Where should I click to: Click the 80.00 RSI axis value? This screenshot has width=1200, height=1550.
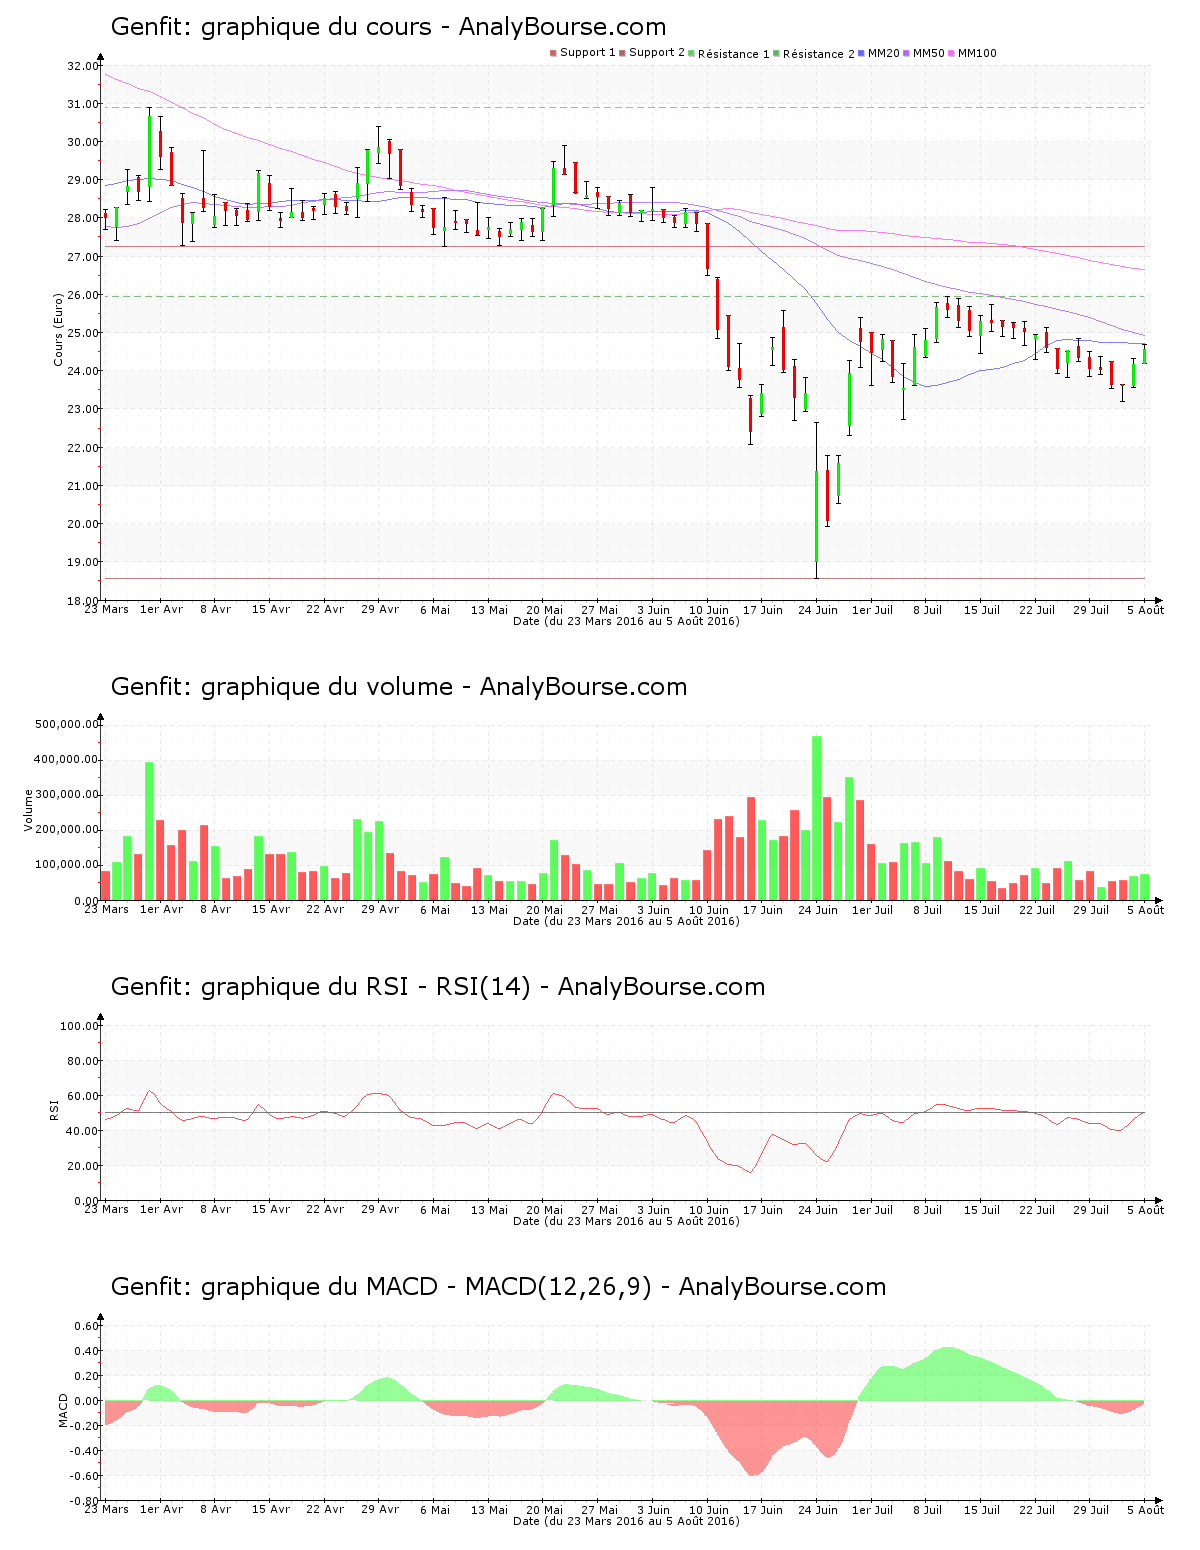pyautogui.click(x=82, y=1061)
